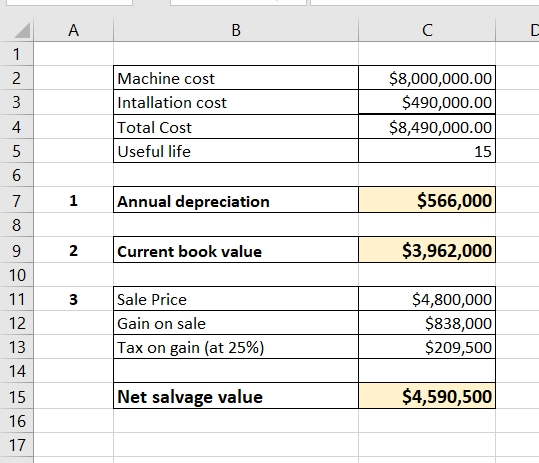Click the 'Sale Price' cell
This screenshot has width=539, height=463.
pyautogui.click(x=236, y=299)
